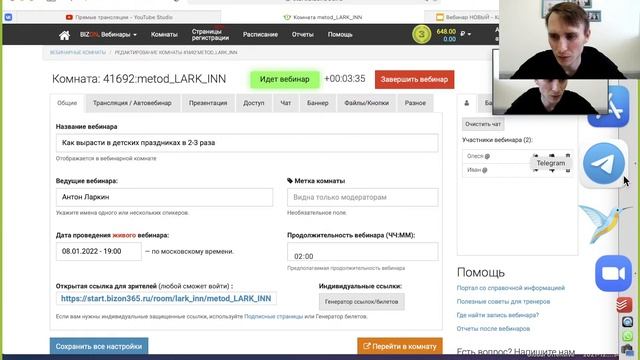Click Генератор ссылок/билетов button
The height and width of the screenshot is (360, 640).
(x=361, y=302)
